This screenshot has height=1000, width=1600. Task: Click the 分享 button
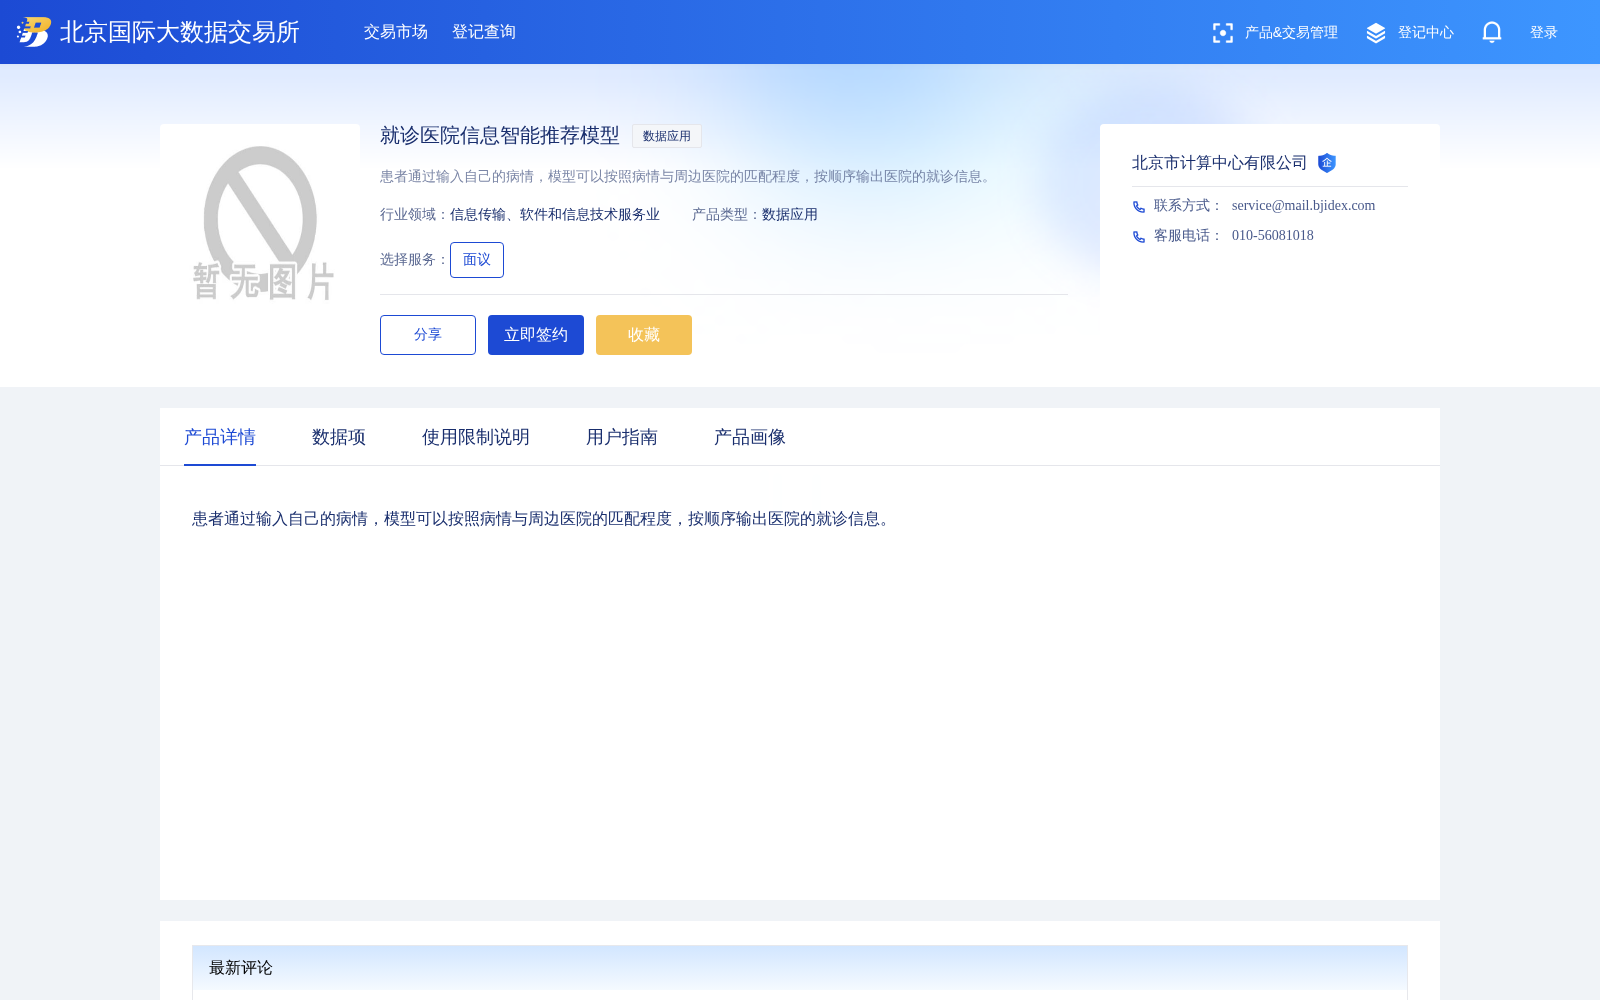(x=428, y=335)
